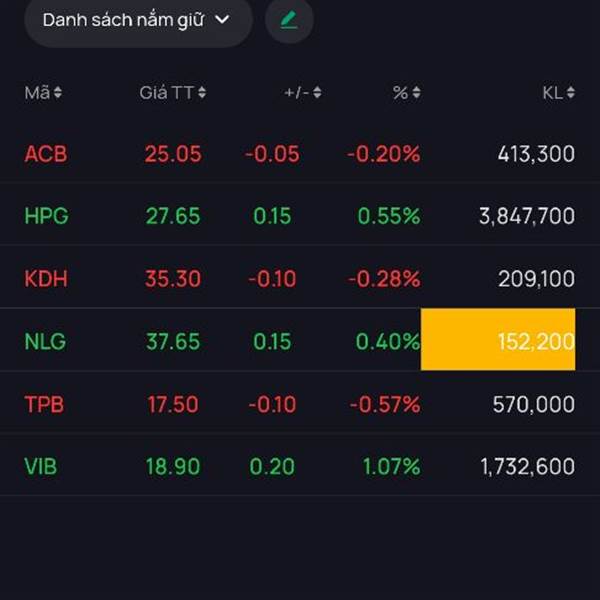The image size is (600, 600).
Task: Sort by +/- column sort arrows
Action: (x=317, y=93)
